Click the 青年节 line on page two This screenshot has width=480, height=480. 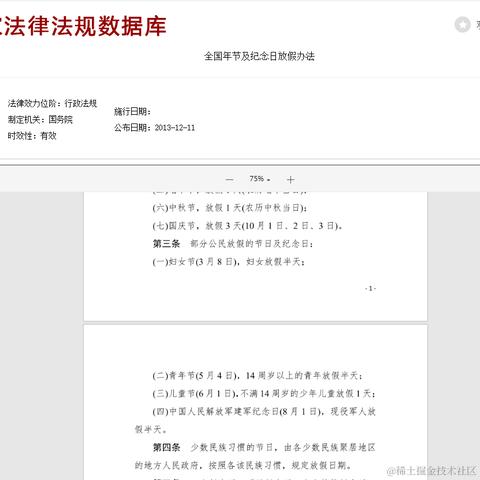pos(258,376)
